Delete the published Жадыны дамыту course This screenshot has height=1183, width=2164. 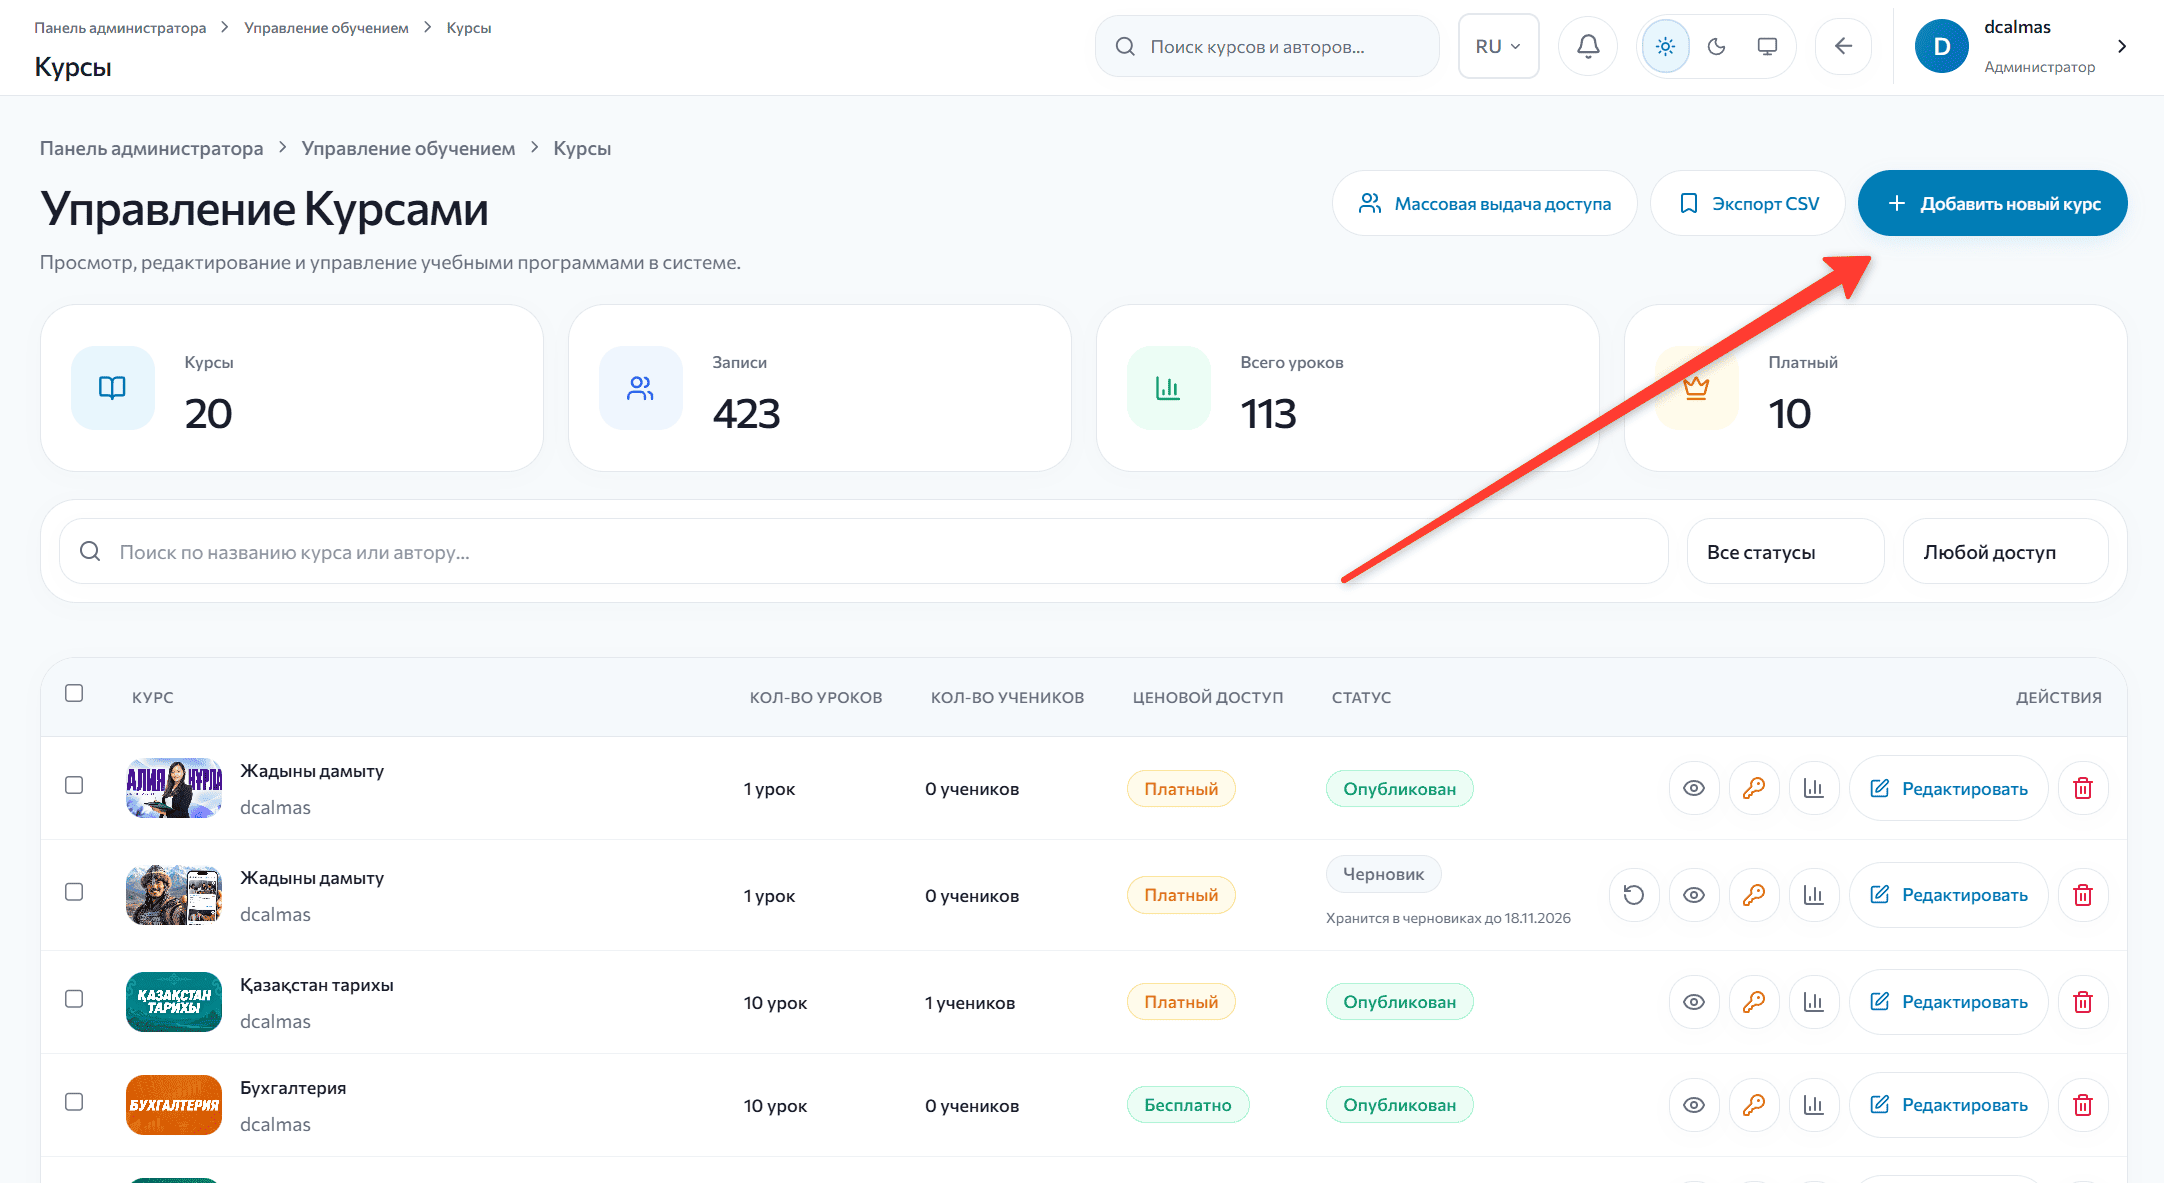tap(2083, 788)
